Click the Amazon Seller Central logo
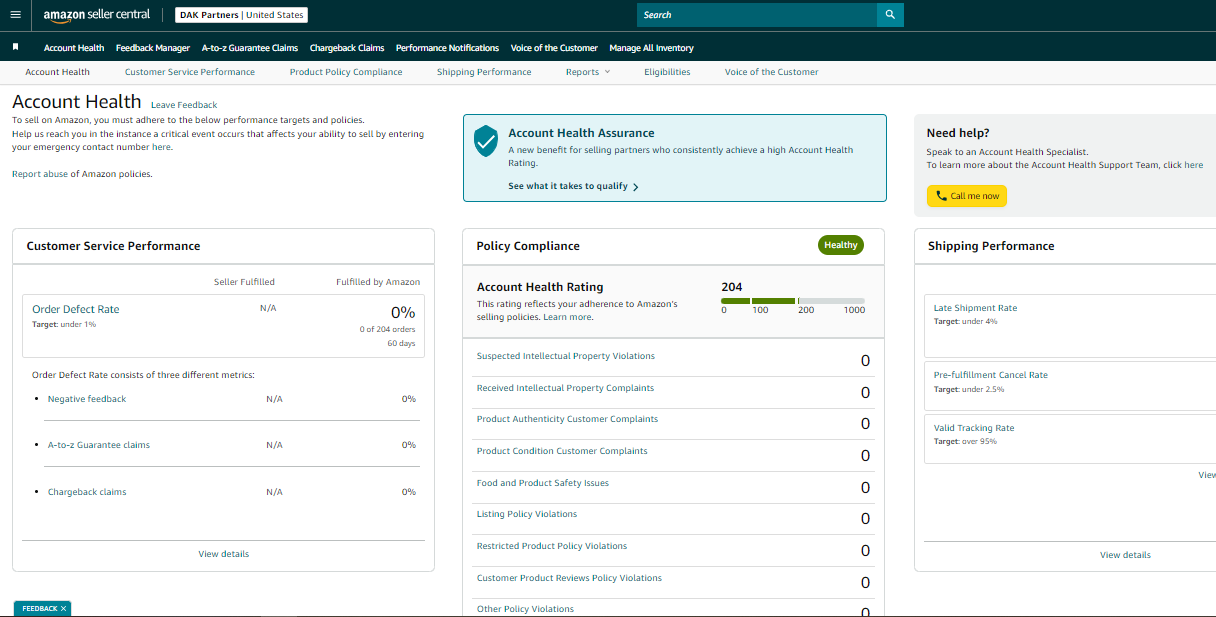 click(x=97, y=15)
